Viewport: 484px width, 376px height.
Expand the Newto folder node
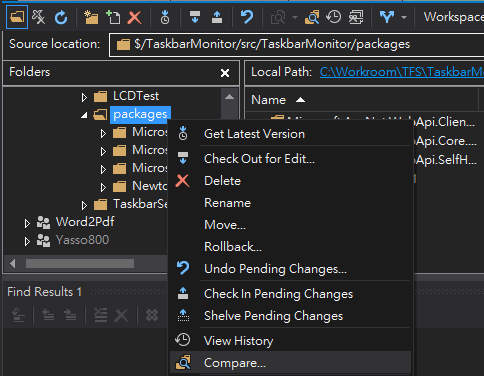coord(103,187)
